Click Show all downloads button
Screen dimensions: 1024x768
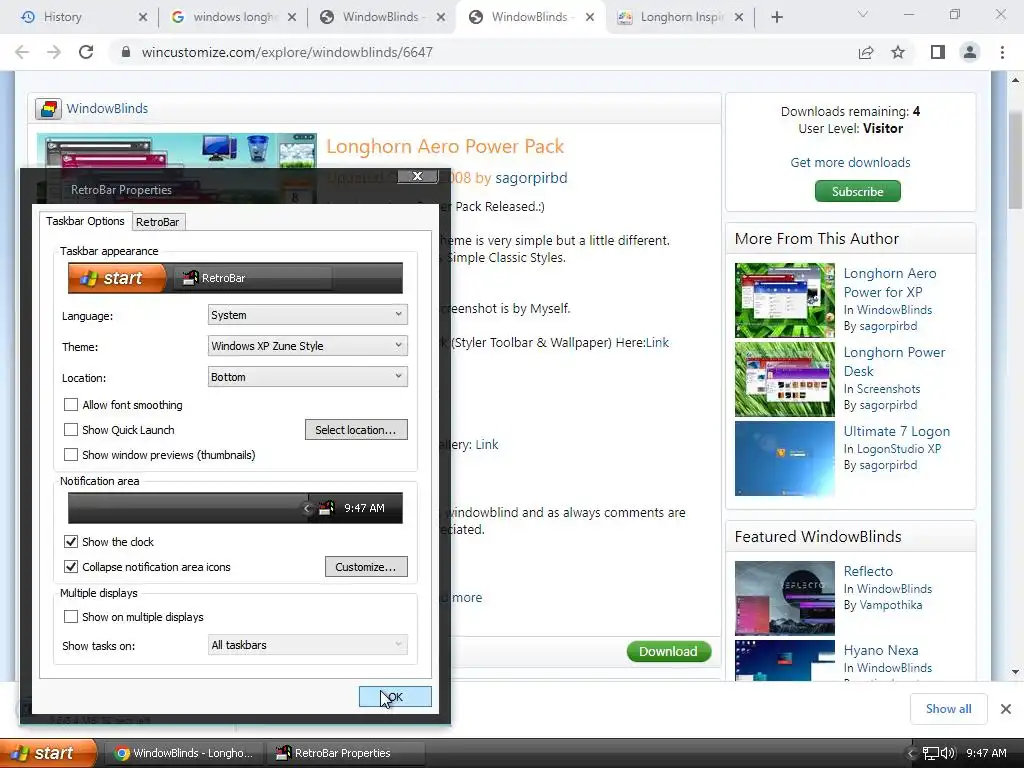[x=948, y=709]
